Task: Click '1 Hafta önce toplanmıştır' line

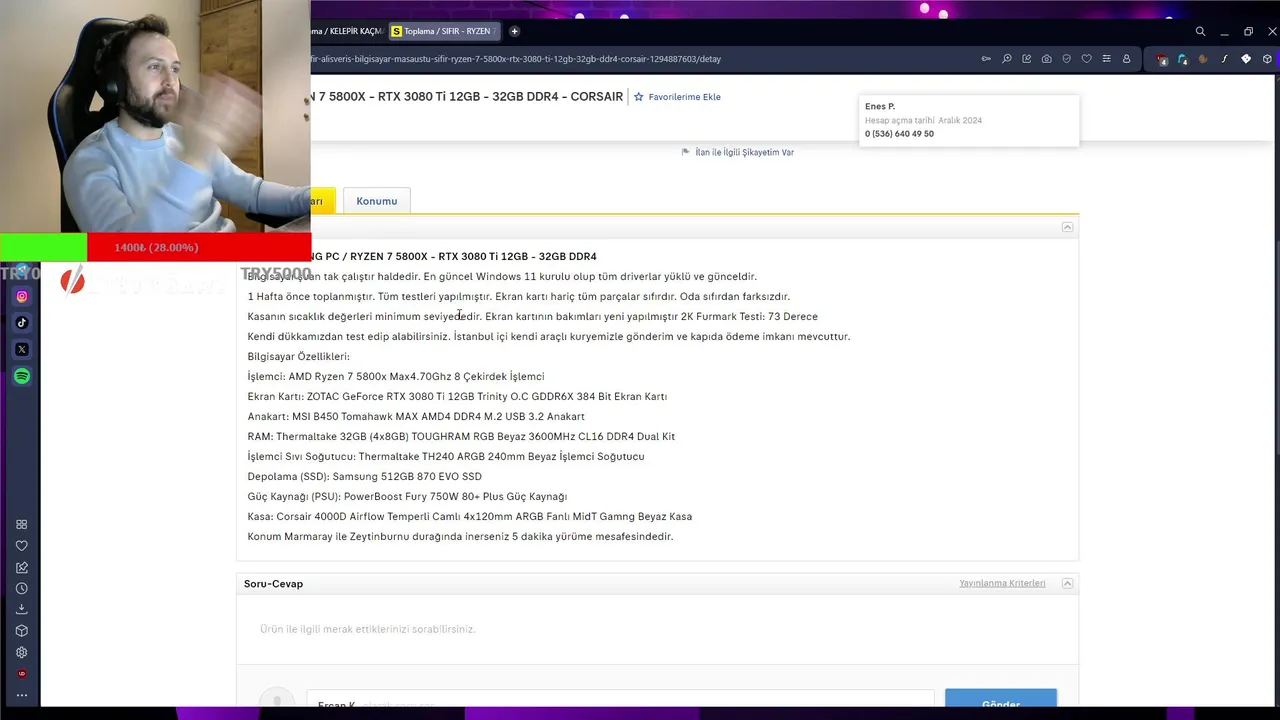Action: click(x=519, y=296)
